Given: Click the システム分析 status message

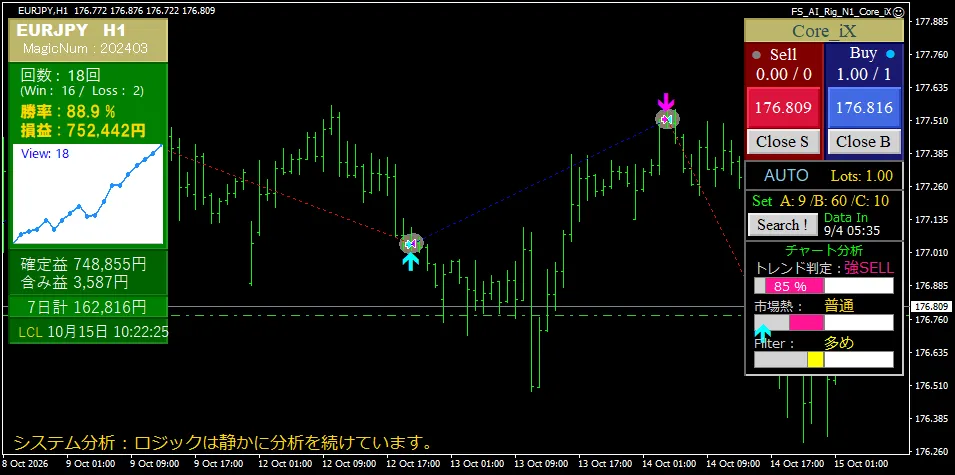Looking at the screenshot, I should pyautogui.click(x=224, y=441).
